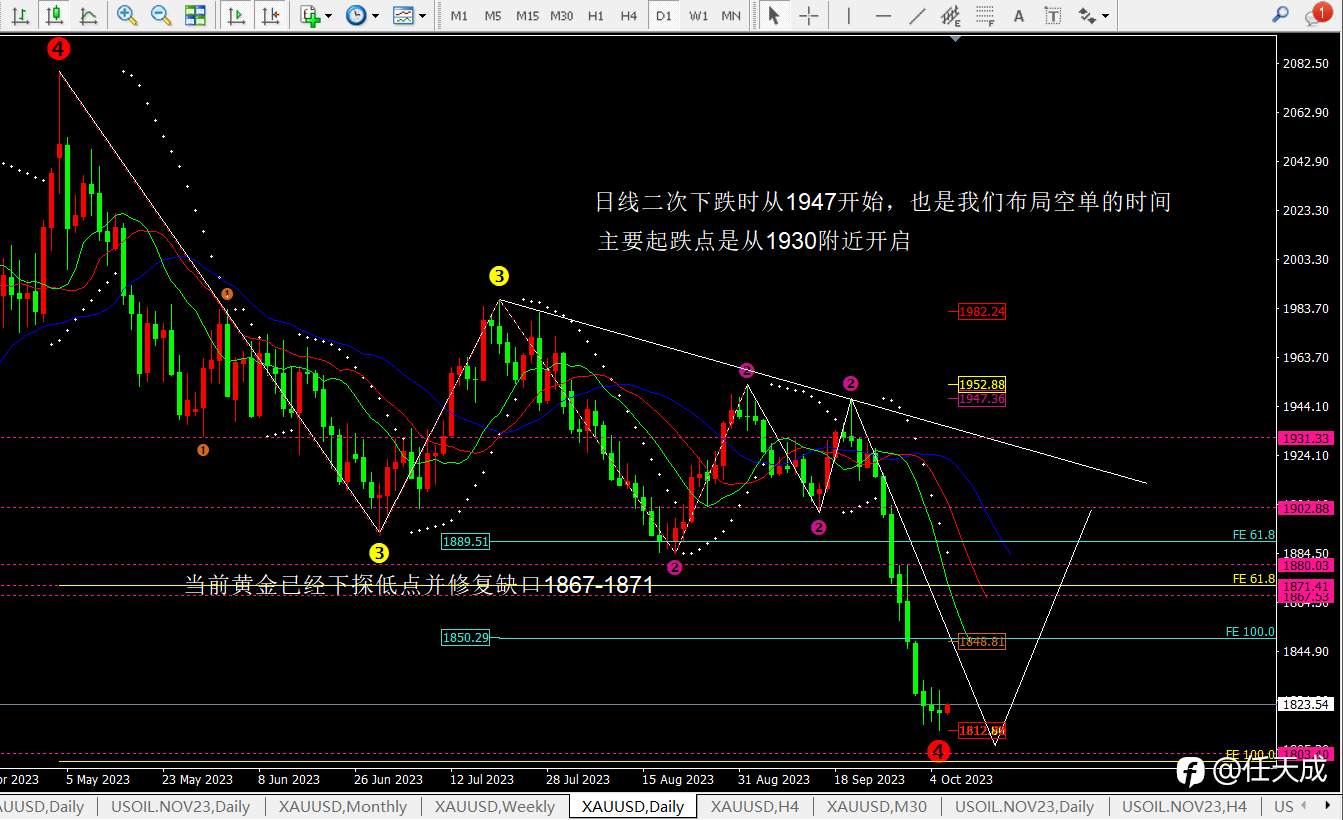The width and height of the screenshot is (1343, 820).
Task: Open chat notifications with red badge
Action: 1317,14
